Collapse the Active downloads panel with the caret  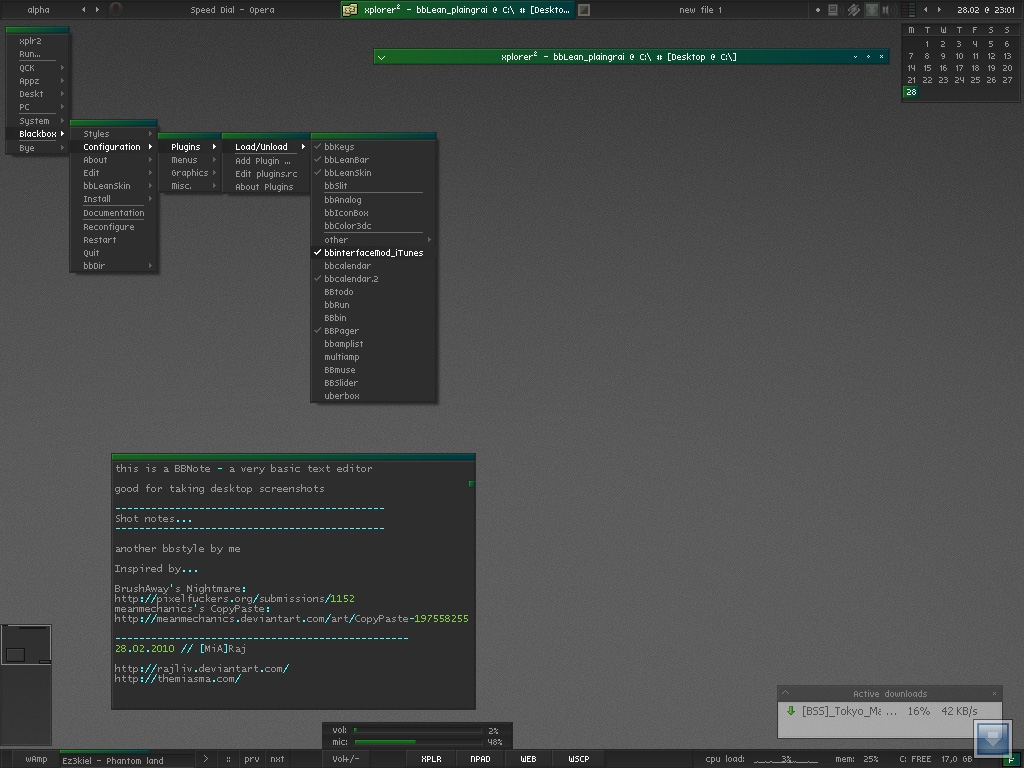click(x=786, y=693)
